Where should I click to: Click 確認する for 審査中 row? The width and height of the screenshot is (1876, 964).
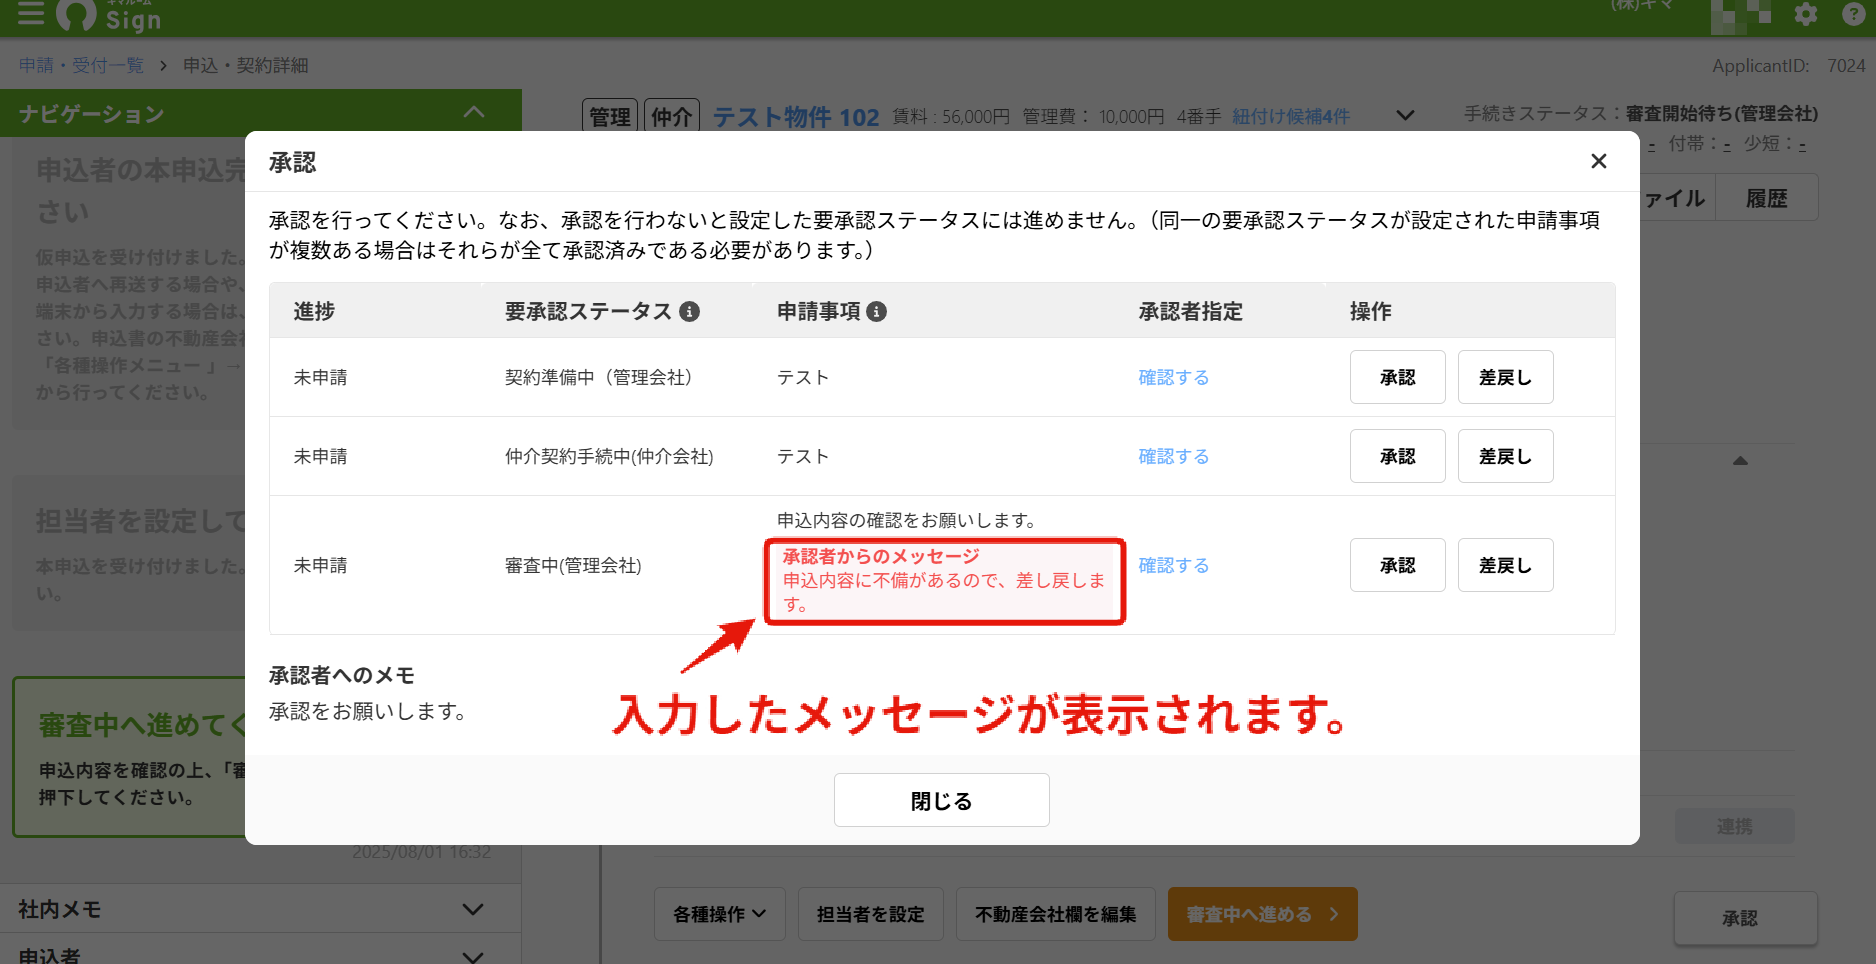click(x=1174, y=565)
